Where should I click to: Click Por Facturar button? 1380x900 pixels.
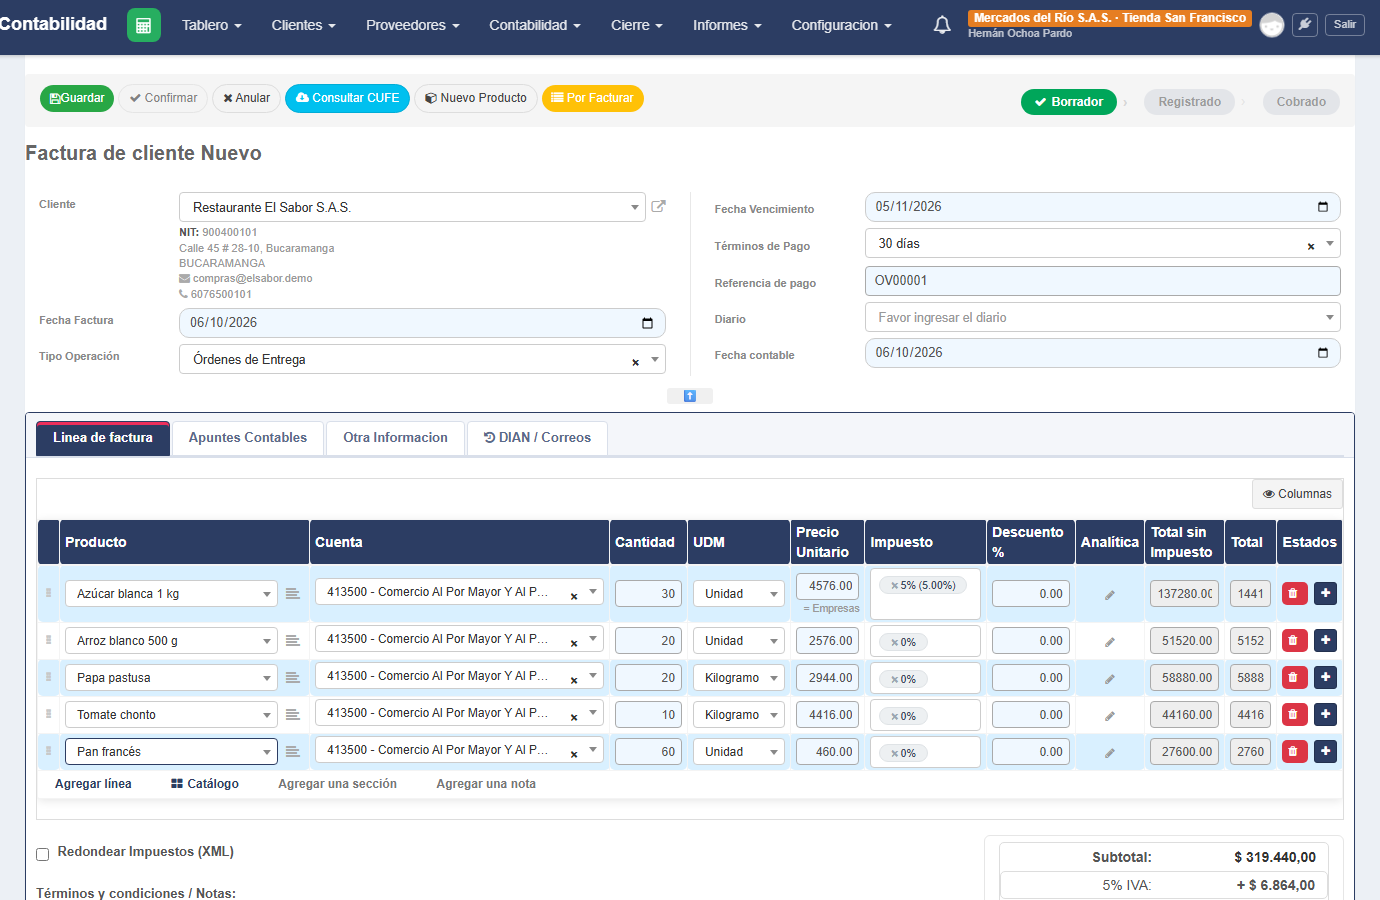pos(592,98)
